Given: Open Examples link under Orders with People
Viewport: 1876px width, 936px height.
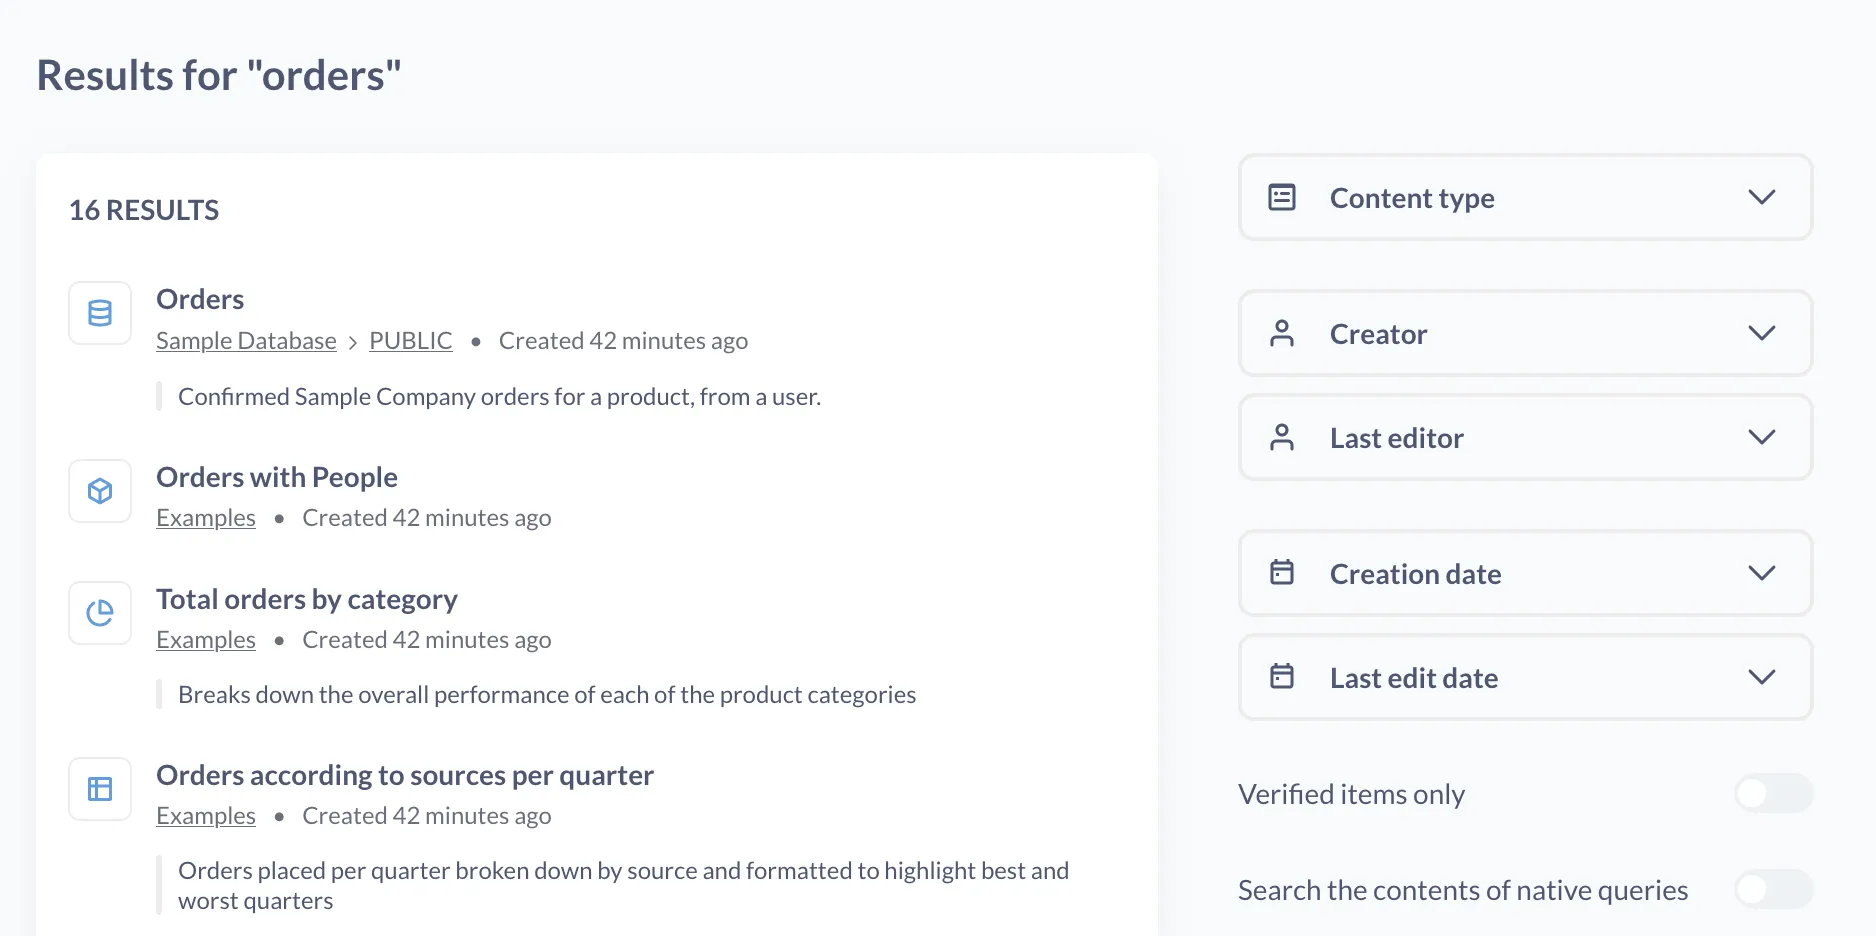Looking at the screenshot, I should (x=206, y=518).
